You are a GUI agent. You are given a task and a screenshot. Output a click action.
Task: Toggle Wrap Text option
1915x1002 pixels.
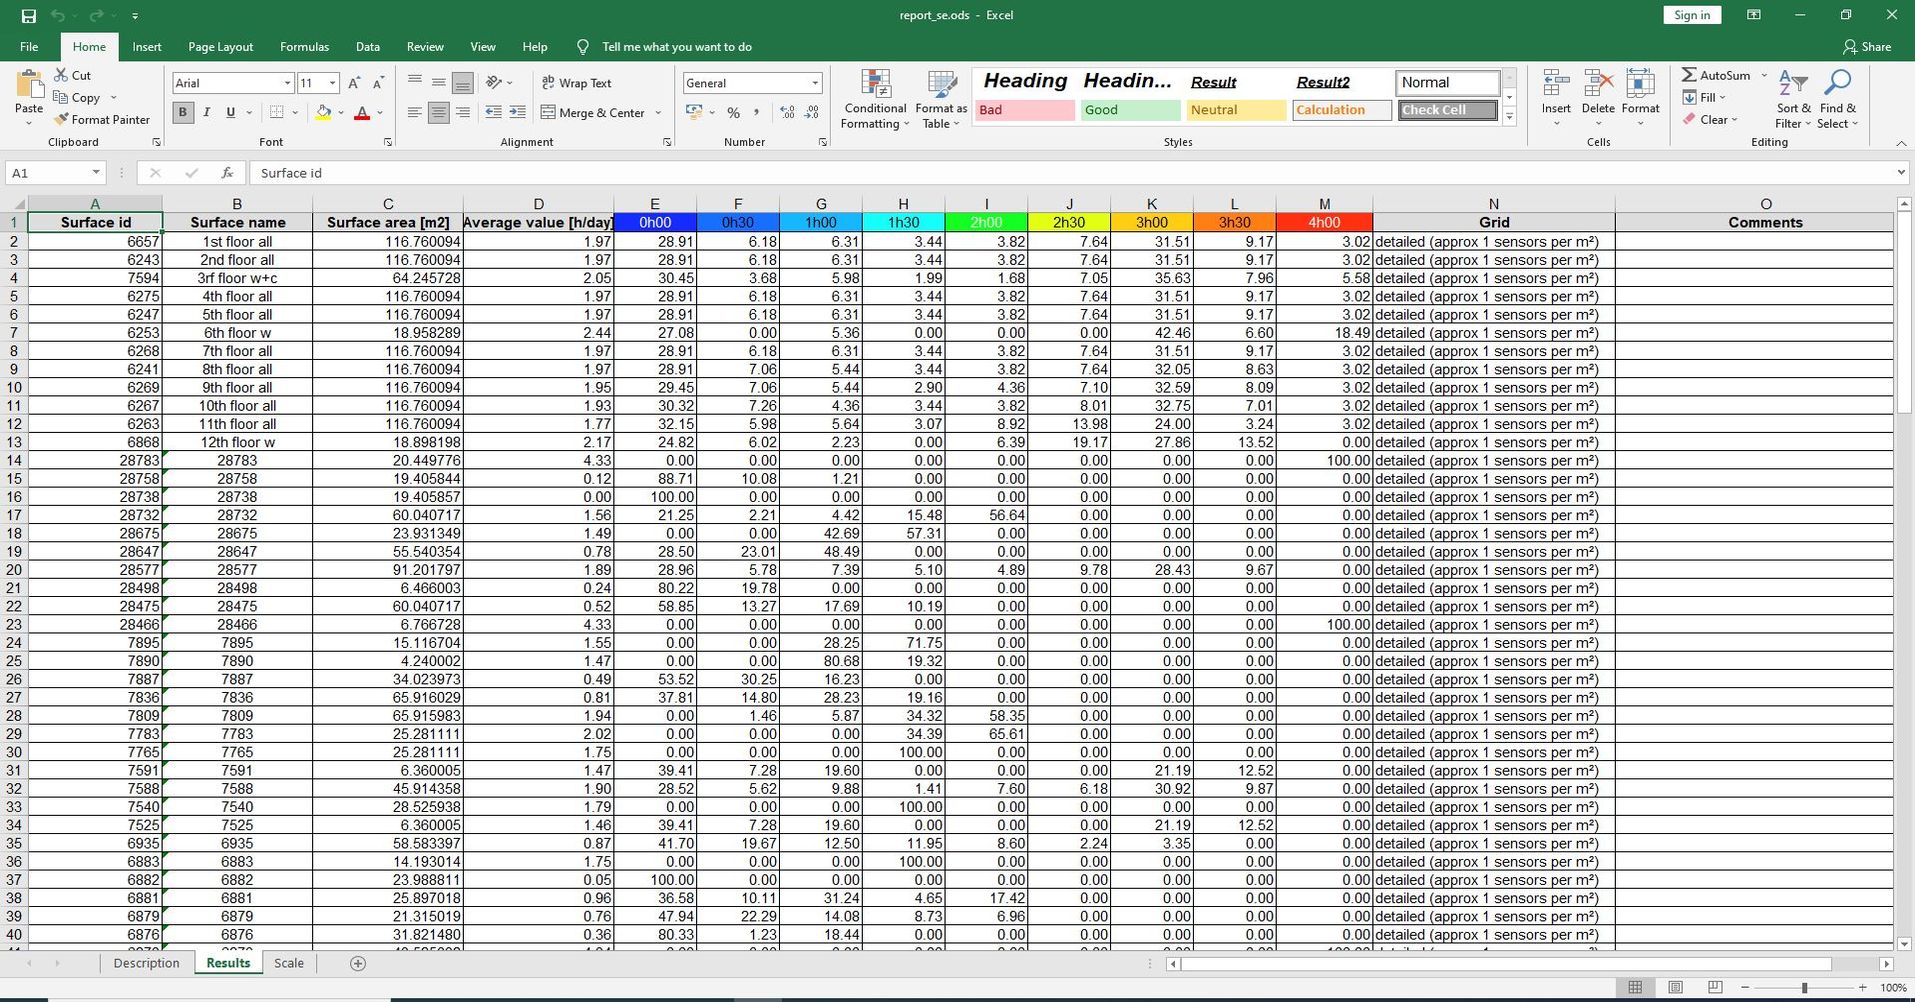pos(576,83)
